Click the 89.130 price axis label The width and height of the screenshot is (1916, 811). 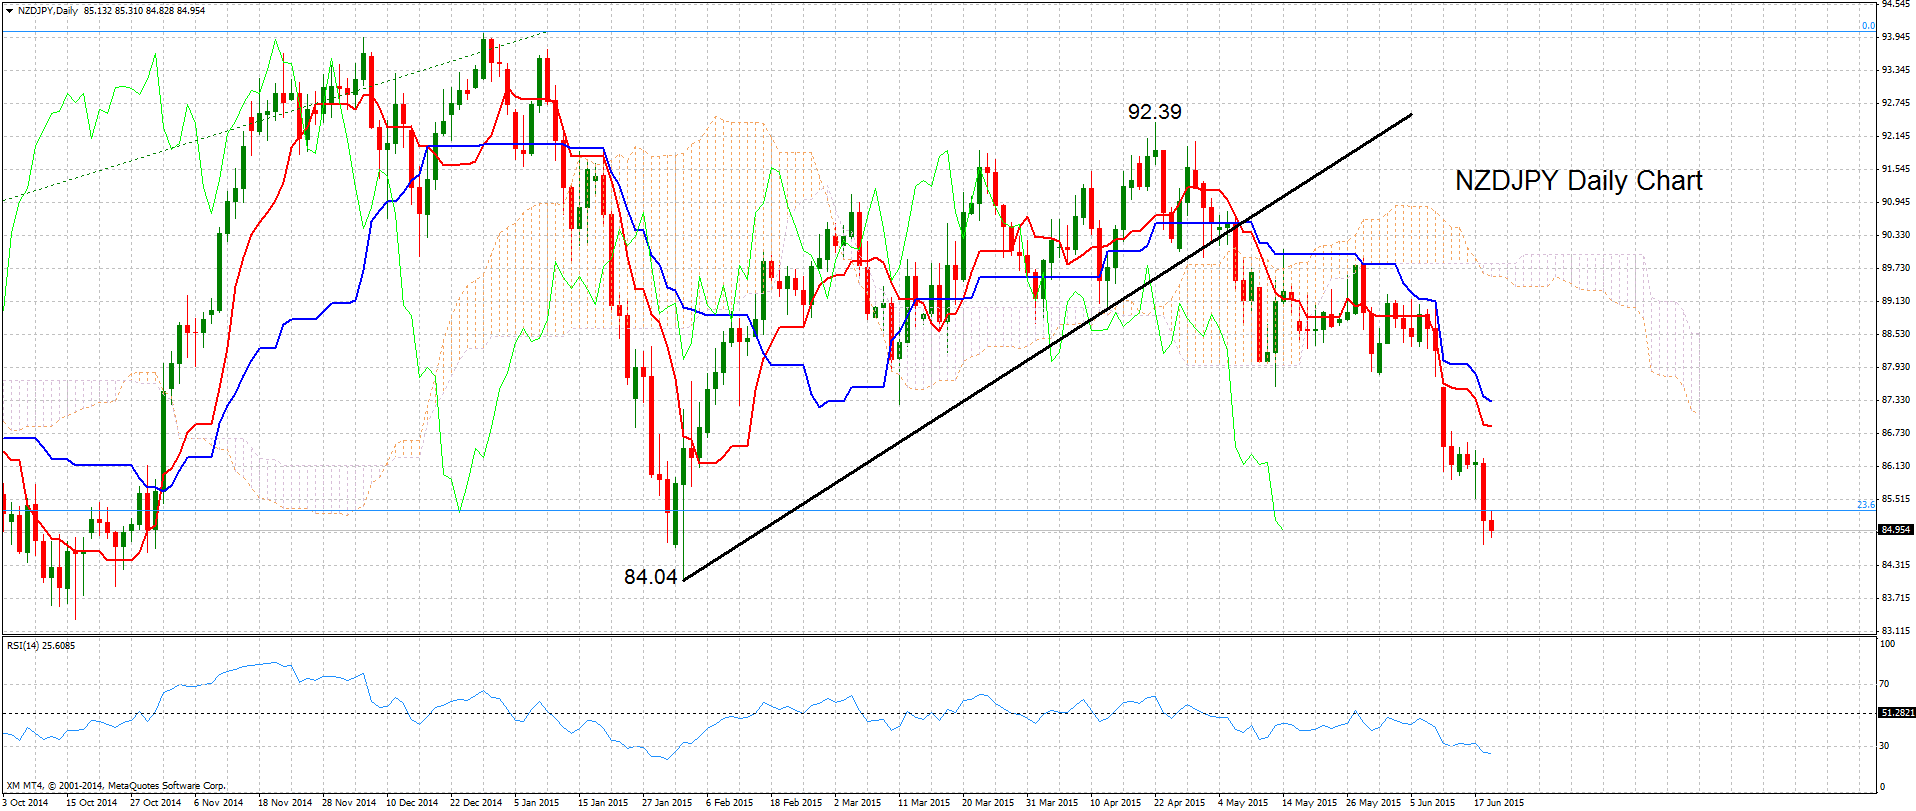tap(1896, 301)
